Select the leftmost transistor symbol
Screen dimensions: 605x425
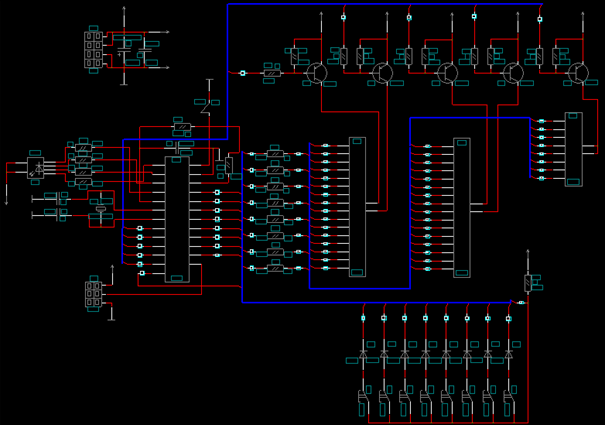[318, 72]
